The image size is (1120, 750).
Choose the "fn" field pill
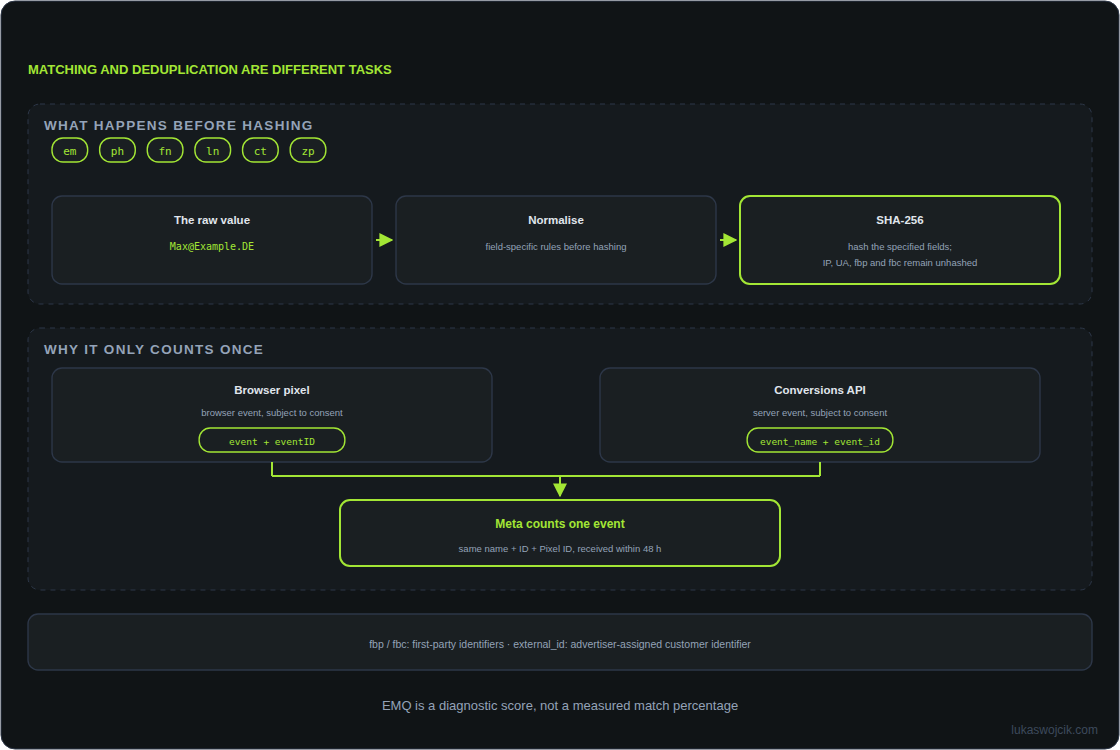point(165,151)
